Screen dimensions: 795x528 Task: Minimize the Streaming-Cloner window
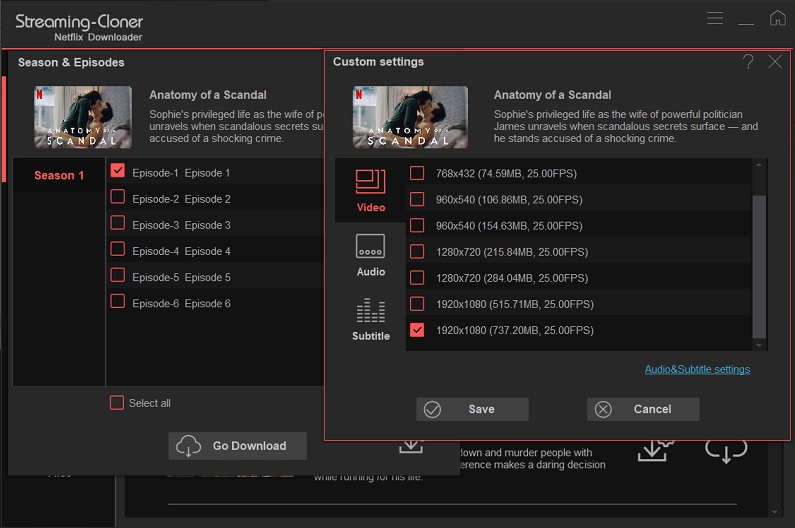[746, 23]
